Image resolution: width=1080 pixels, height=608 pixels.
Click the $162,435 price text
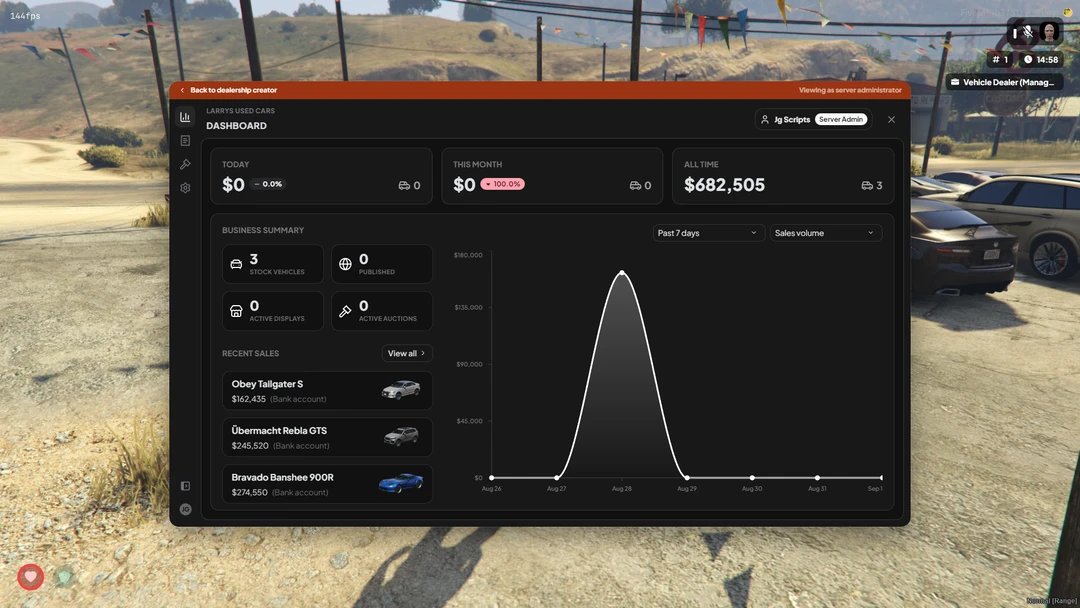tap(249, 399)
